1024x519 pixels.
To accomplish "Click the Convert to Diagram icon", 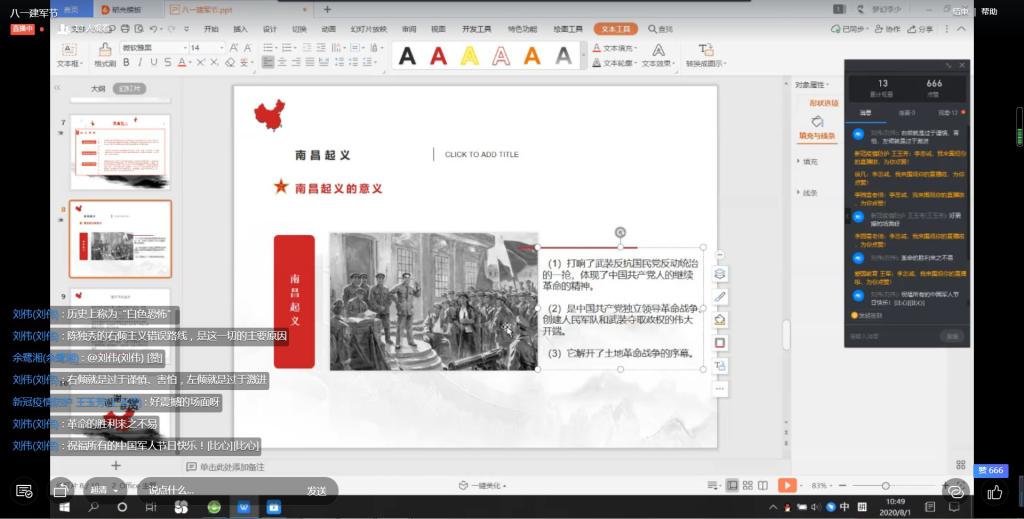I will tap(705, 50).
